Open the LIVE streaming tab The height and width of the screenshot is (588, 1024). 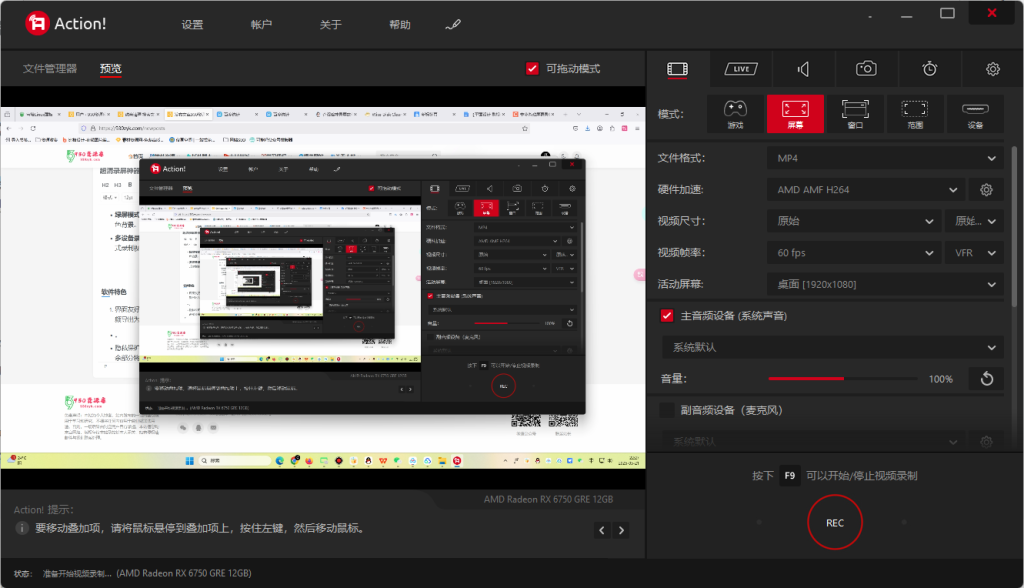click(x=740, y=68)
